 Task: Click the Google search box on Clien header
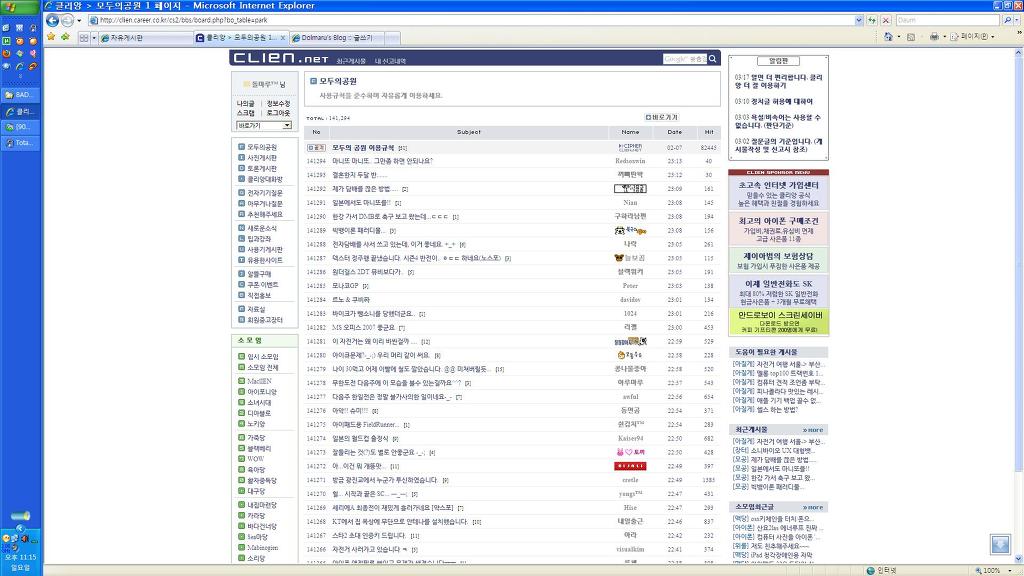point(684,59)
